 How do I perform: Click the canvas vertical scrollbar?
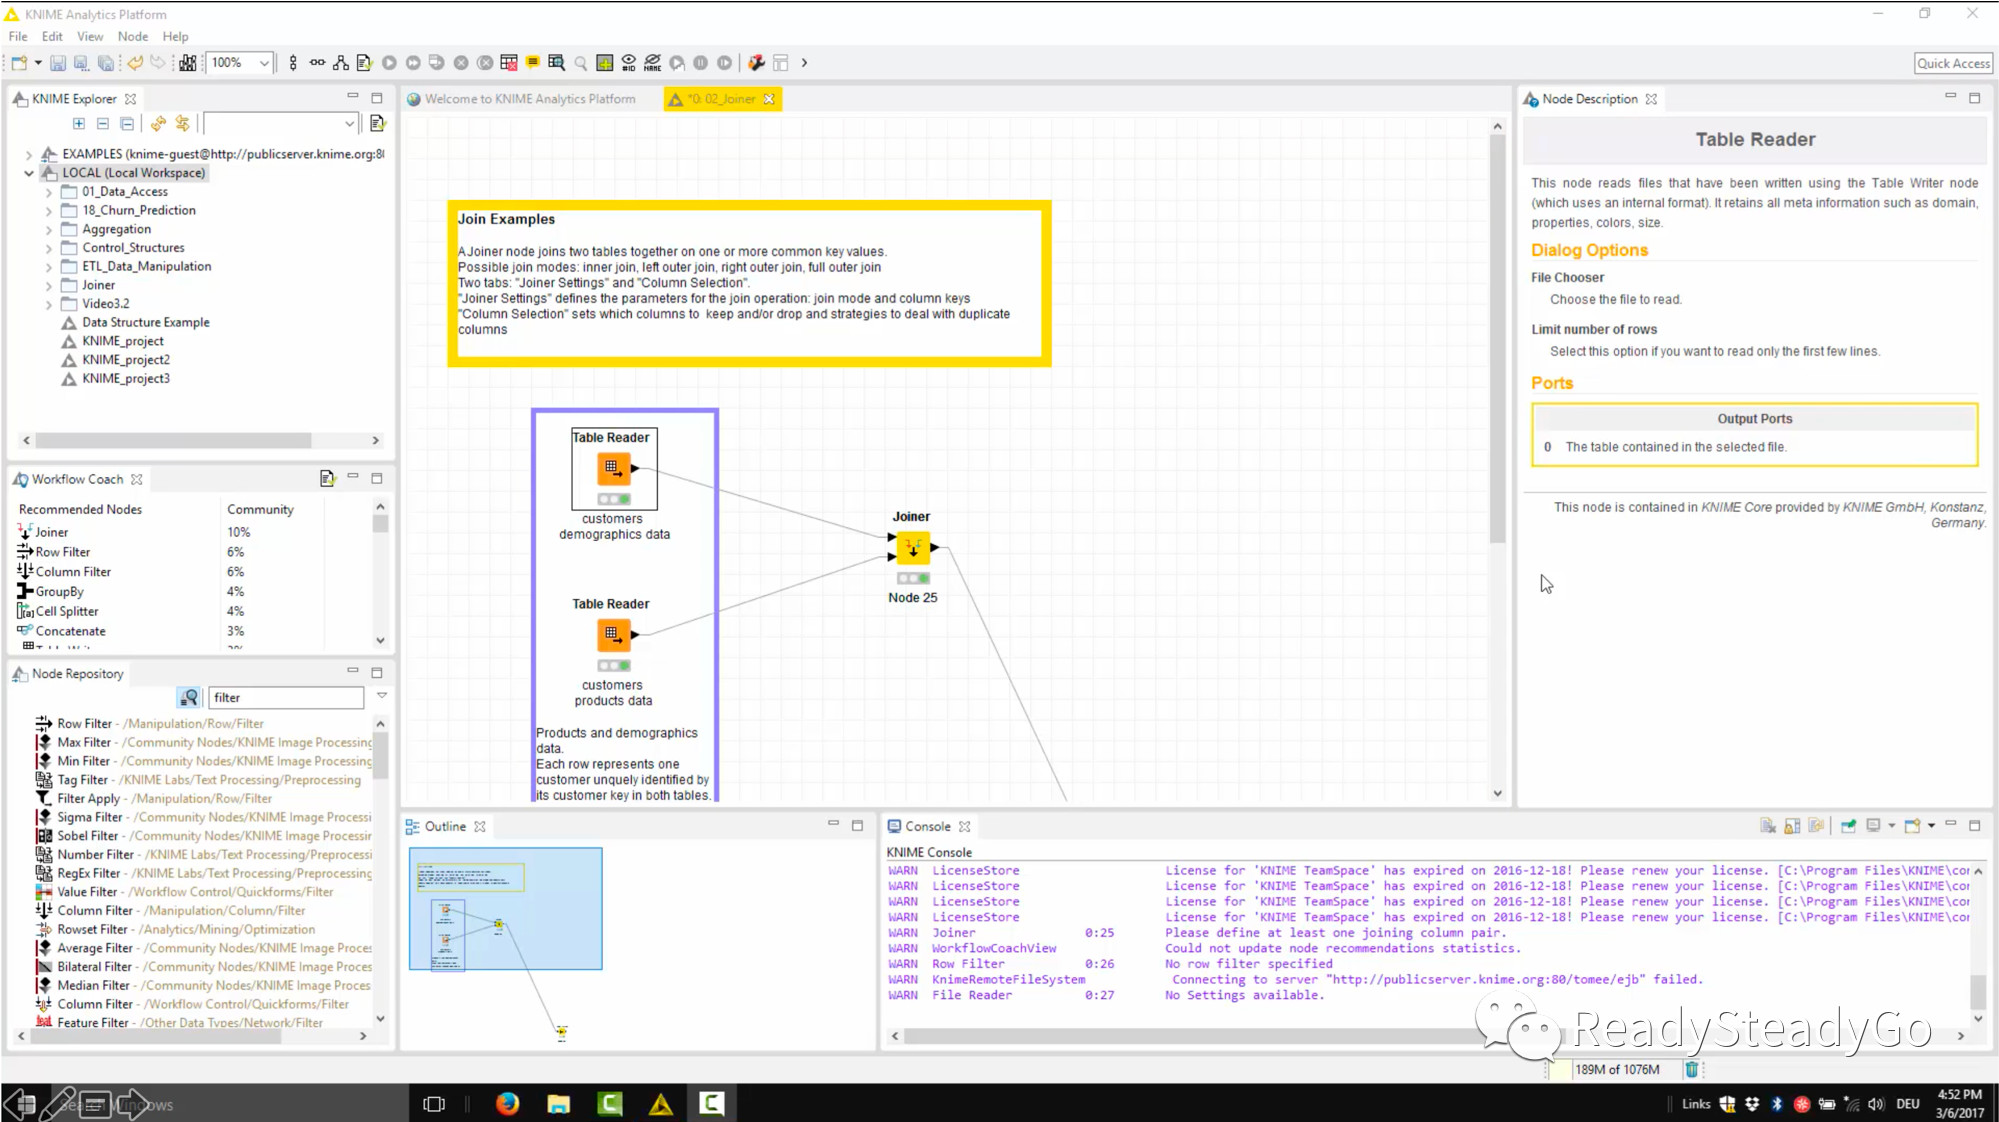click(x=1497, y=340)
